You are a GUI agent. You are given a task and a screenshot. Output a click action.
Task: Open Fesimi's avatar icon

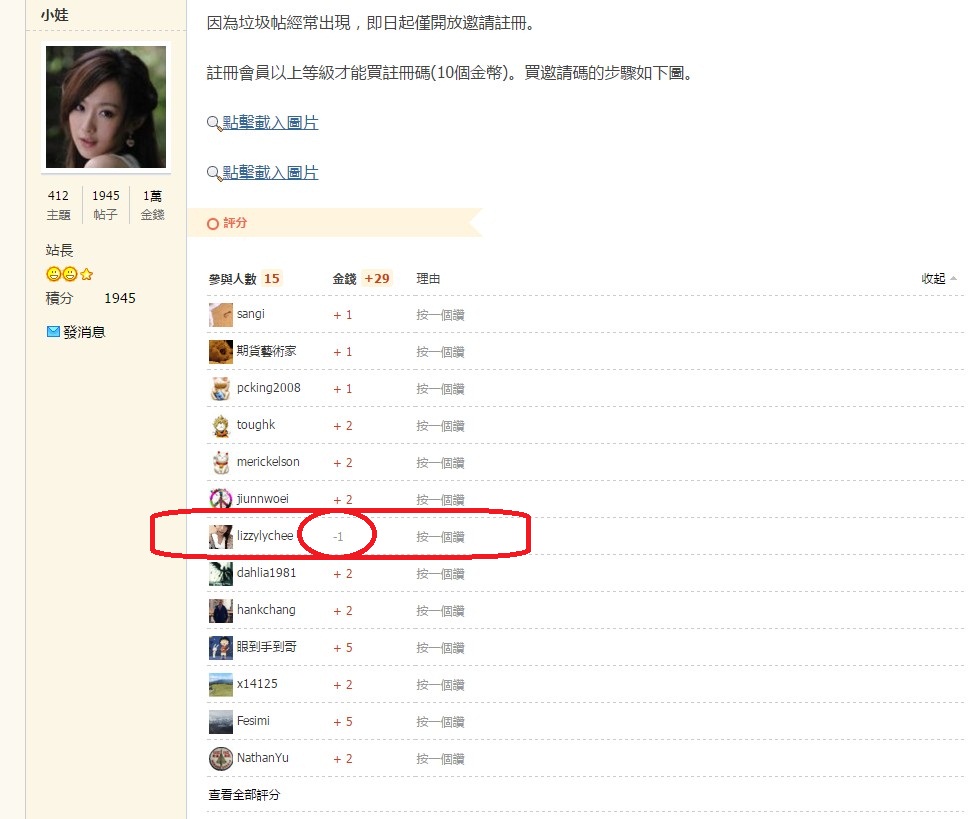(x=221, y=721)
